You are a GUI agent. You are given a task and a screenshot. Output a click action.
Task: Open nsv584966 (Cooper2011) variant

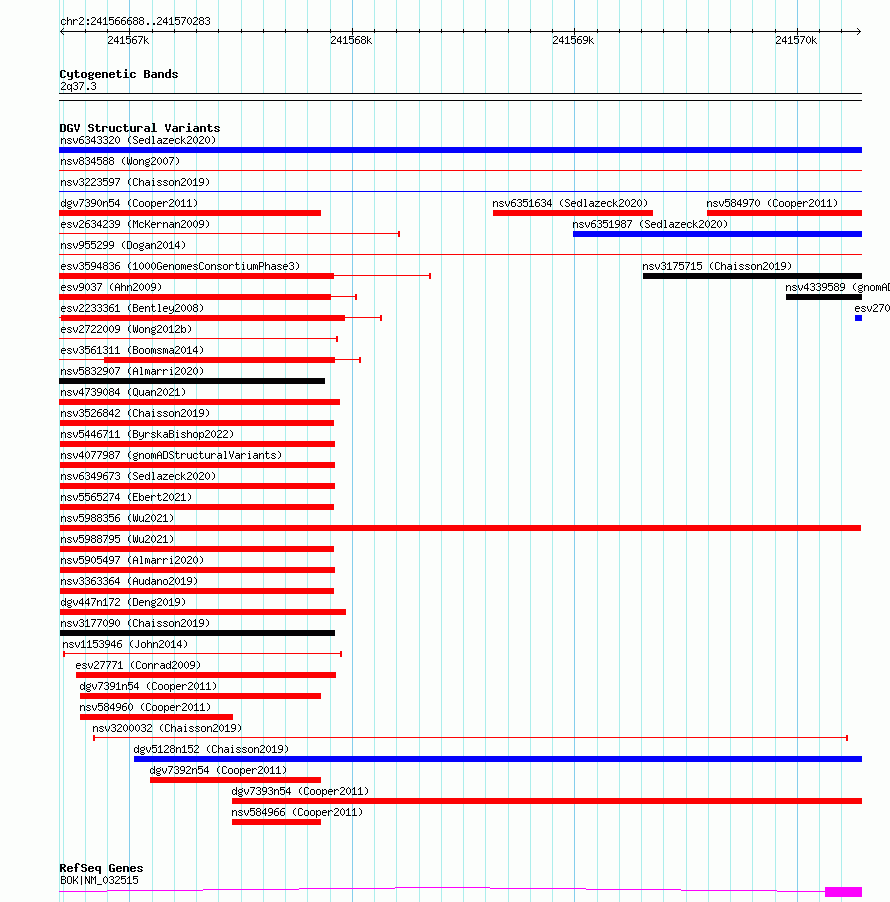[x=297, y=812]
